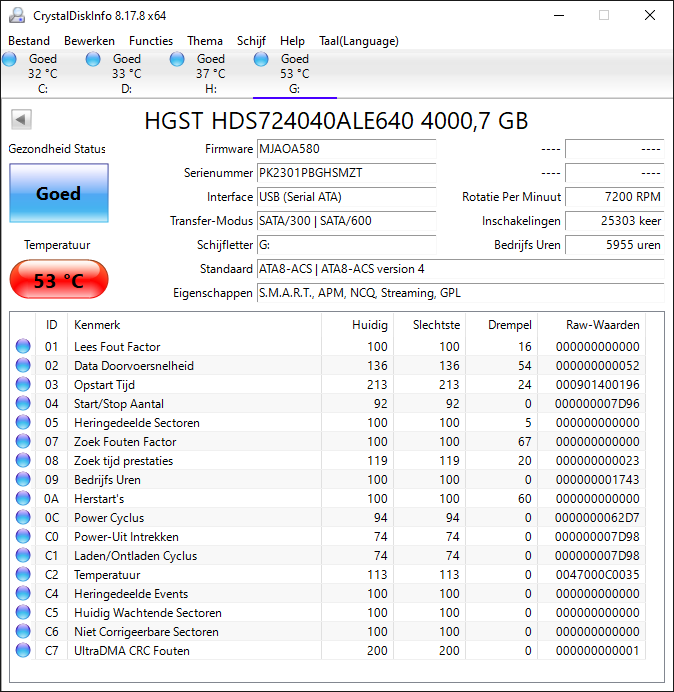Screen dimensions: 674x692
Task: Click status orb of Zoek Fouten Factor row
Action: (23, 441)
